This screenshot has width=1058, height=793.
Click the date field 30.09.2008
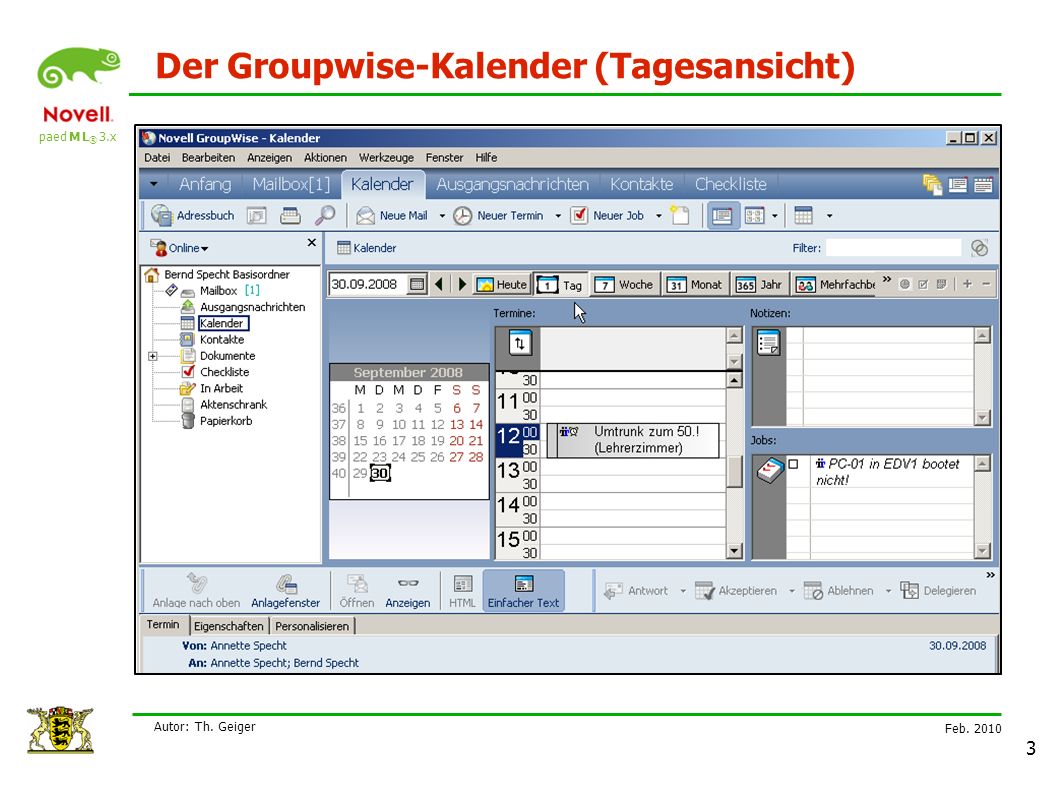(368, 284)
